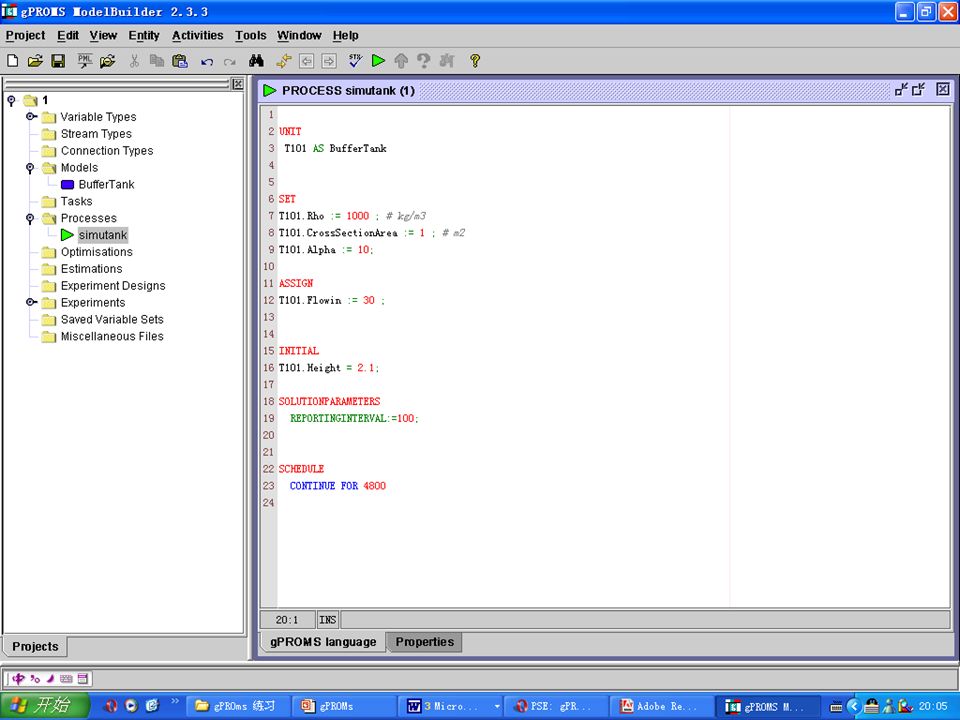The width and height of the screenshot is (960, 720).
Task: Close the project tree panel with its X icon
Action: pos(238,84)
